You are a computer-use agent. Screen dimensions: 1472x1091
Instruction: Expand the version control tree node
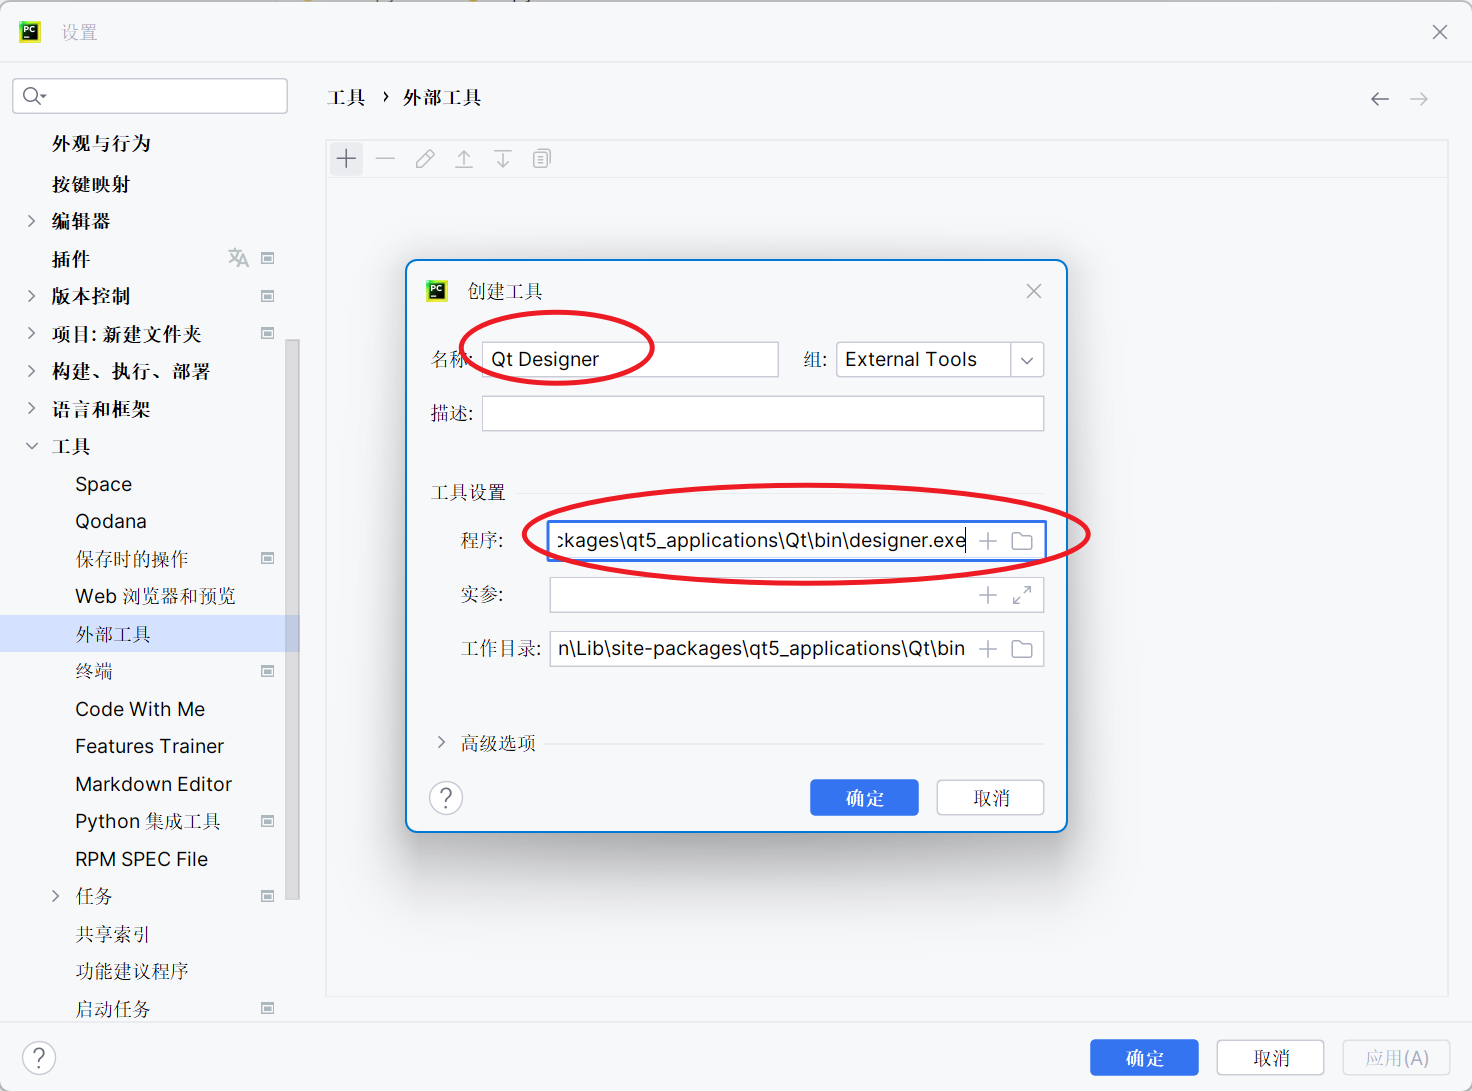pos(32,296)
